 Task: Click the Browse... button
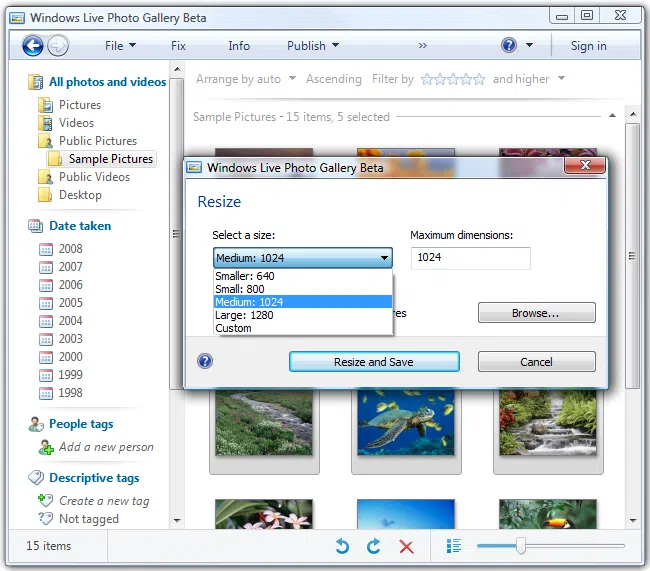[x=536, y=313]
